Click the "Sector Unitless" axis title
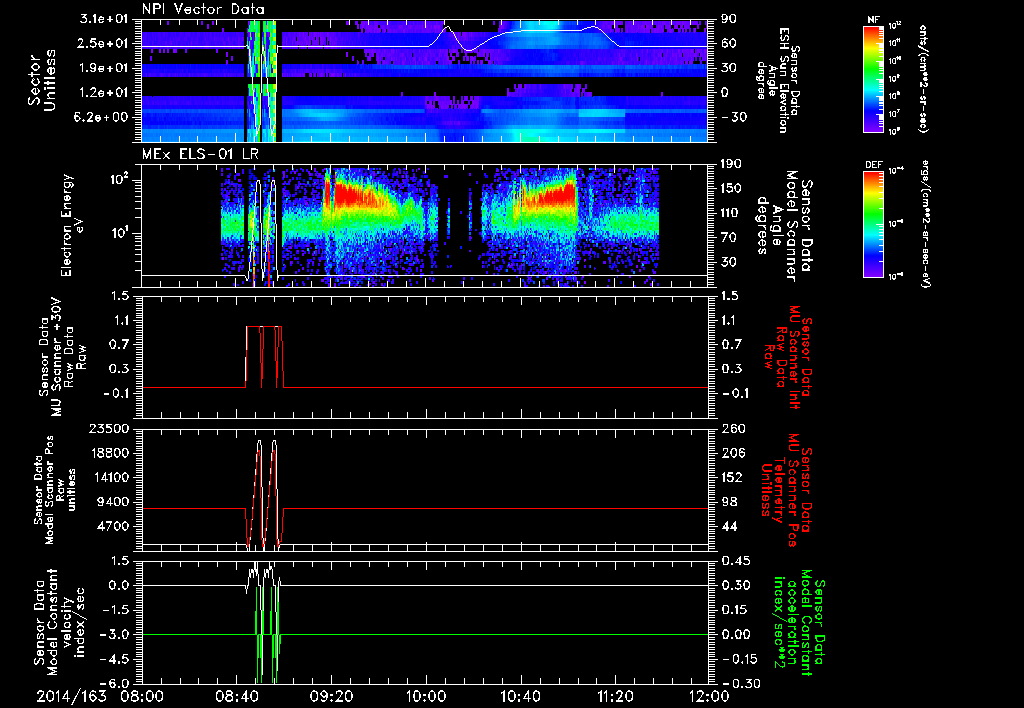1024x708 pixels. click(x=42, y=80)
